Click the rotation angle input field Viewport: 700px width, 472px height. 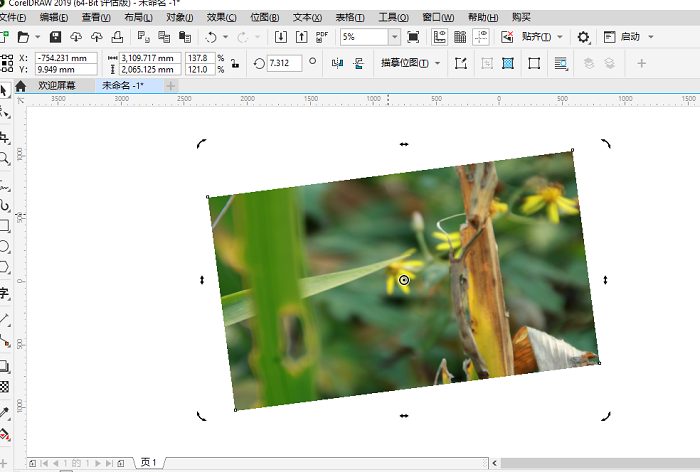(284, 63)
